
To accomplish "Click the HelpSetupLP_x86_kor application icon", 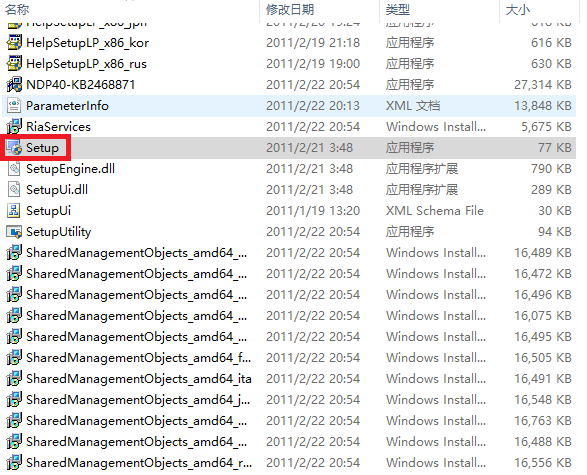I will coord(14,43).
